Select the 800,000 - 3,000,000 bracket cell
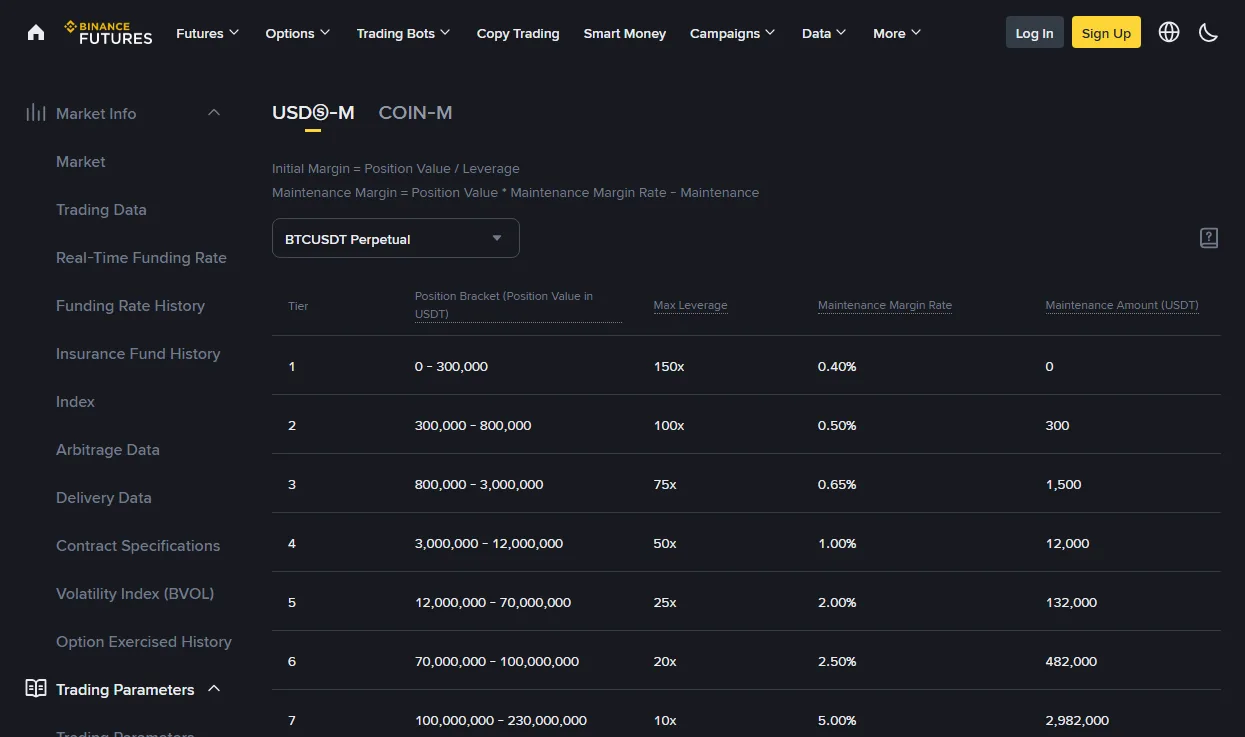This screenshot has height=737, width=1245. (x=479, y=484)
